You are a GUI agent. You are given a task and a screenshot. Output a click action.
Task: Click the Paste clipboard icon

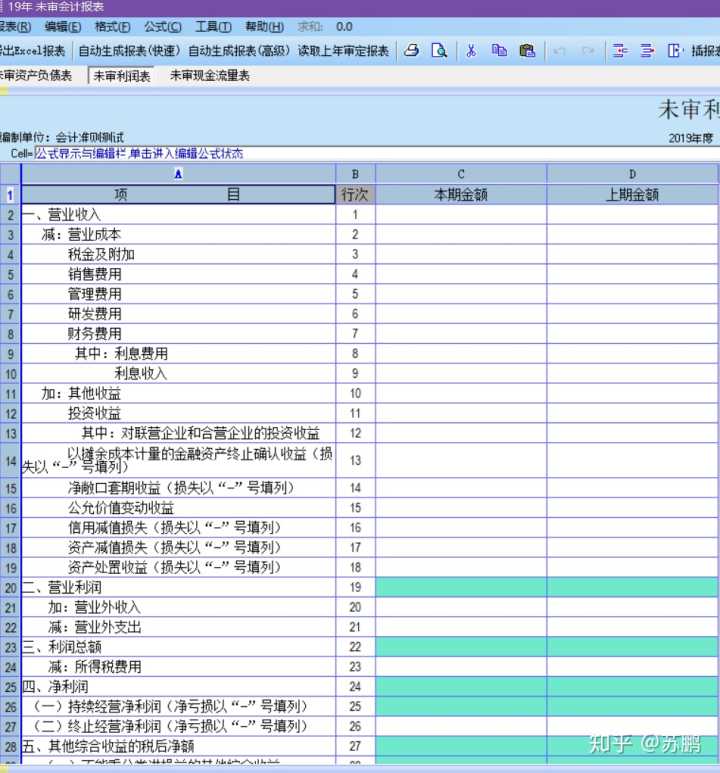pos(527,50)
